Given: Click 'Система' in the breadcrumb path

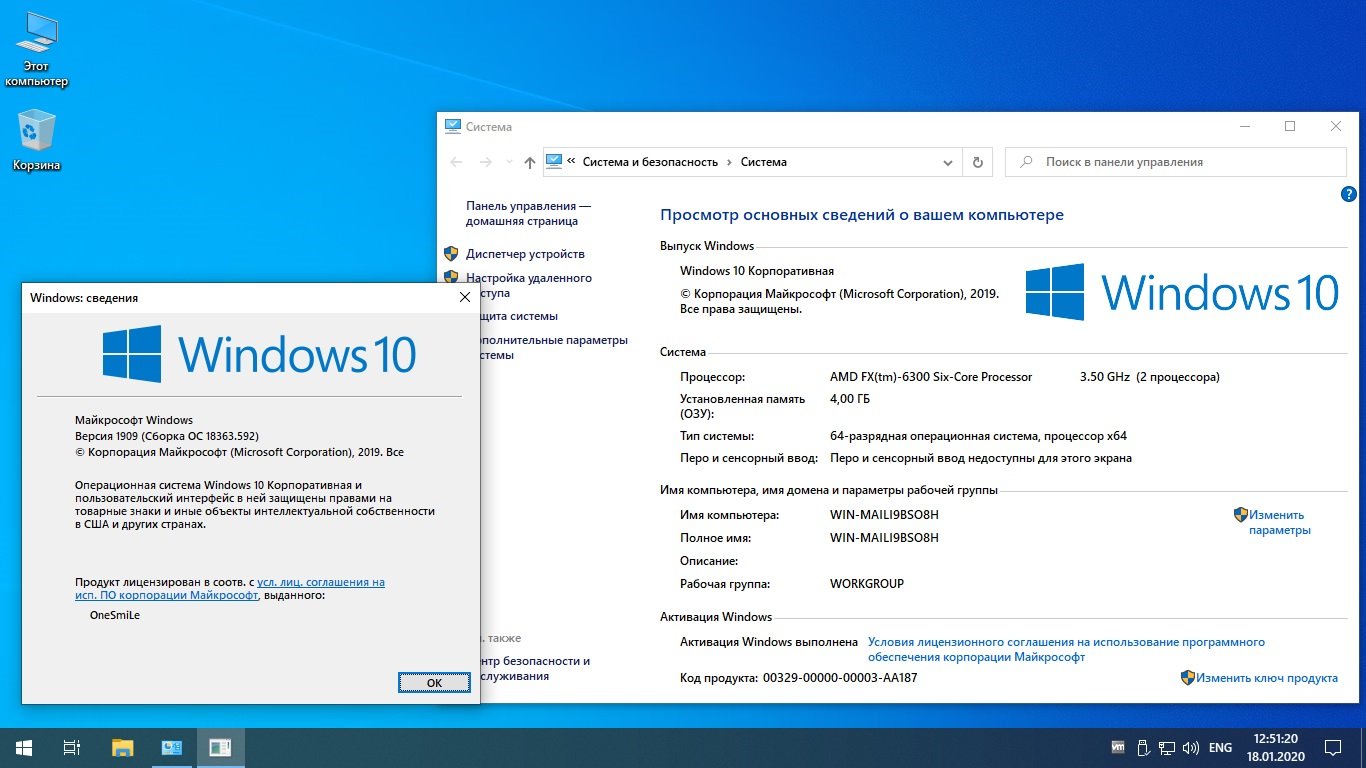Looking at the screenshot, I should 764,162.
